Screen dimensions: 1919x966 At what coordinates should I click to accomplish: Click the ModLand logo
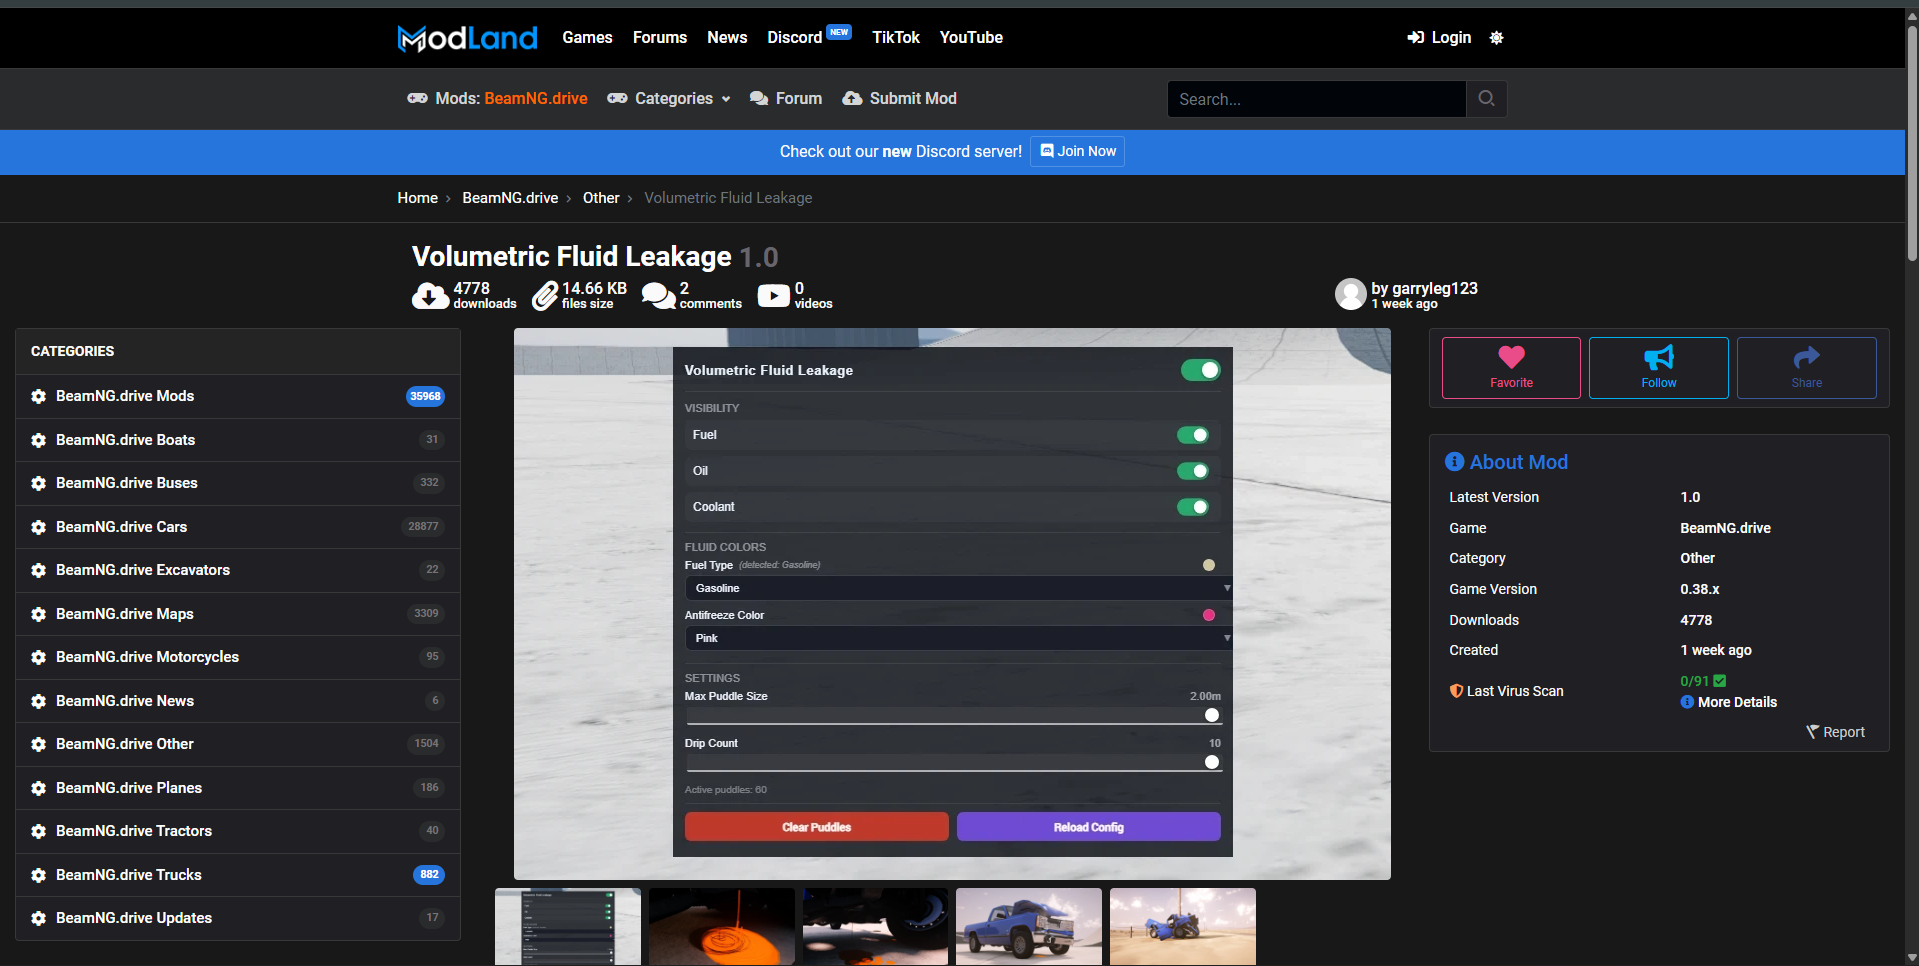click(467, 38)
